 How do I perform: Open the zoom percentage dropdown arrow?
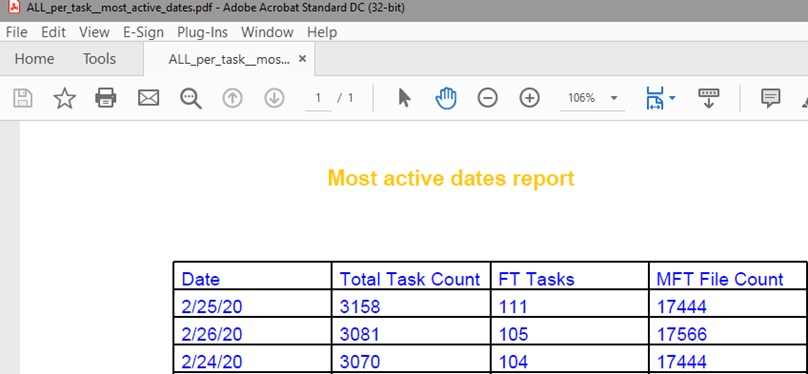coord(614,98)
